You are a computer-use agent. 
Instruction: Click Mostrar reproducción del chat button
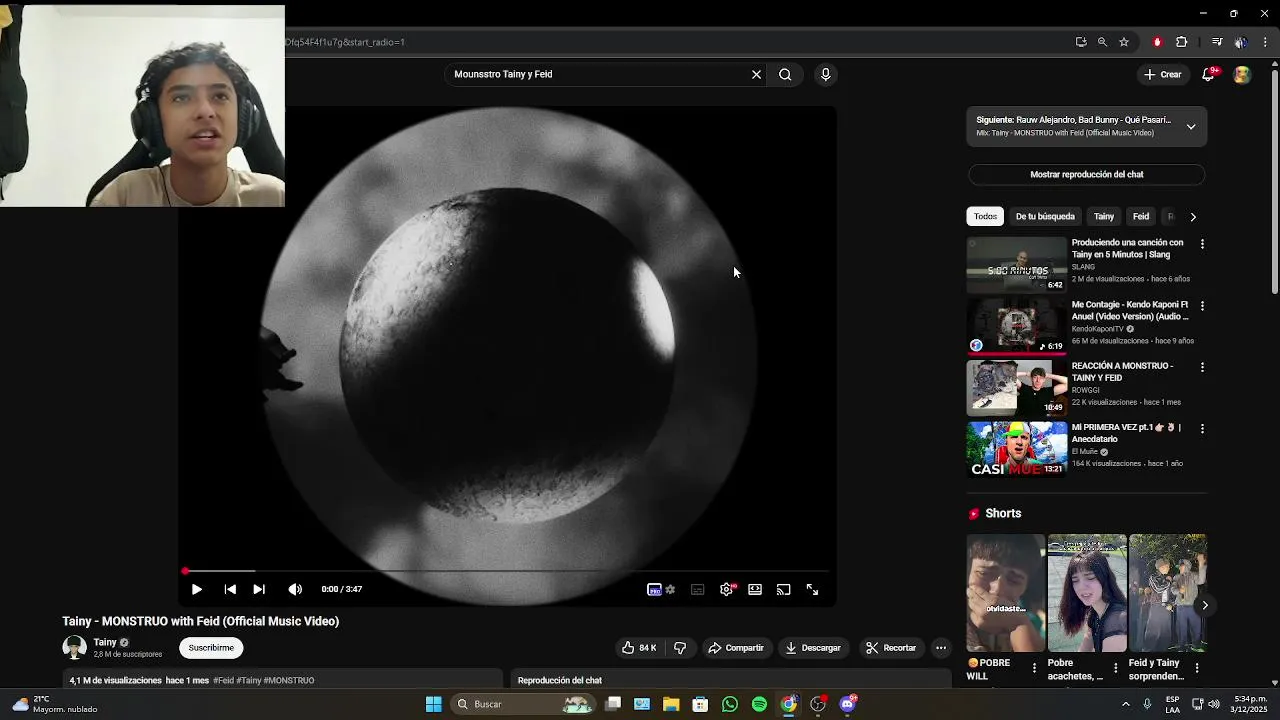pyautogui.click(x=1087, y=174)
